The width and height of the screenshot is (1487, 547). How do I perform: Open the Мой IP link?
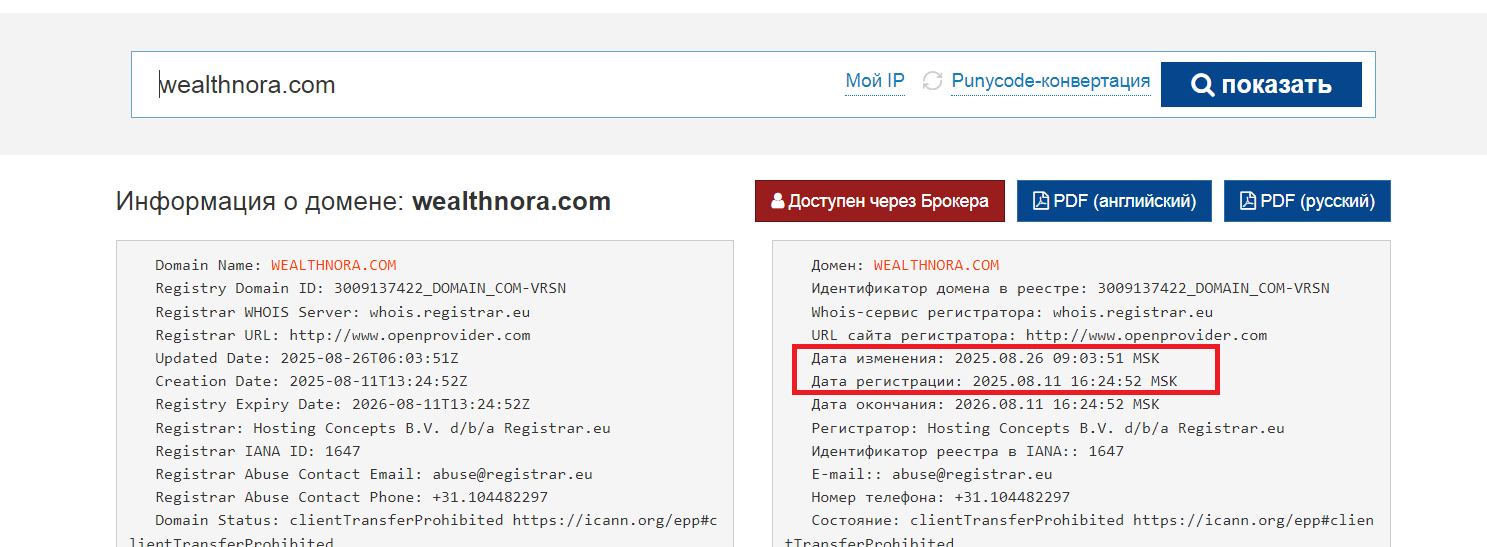(x=875, y=81)
